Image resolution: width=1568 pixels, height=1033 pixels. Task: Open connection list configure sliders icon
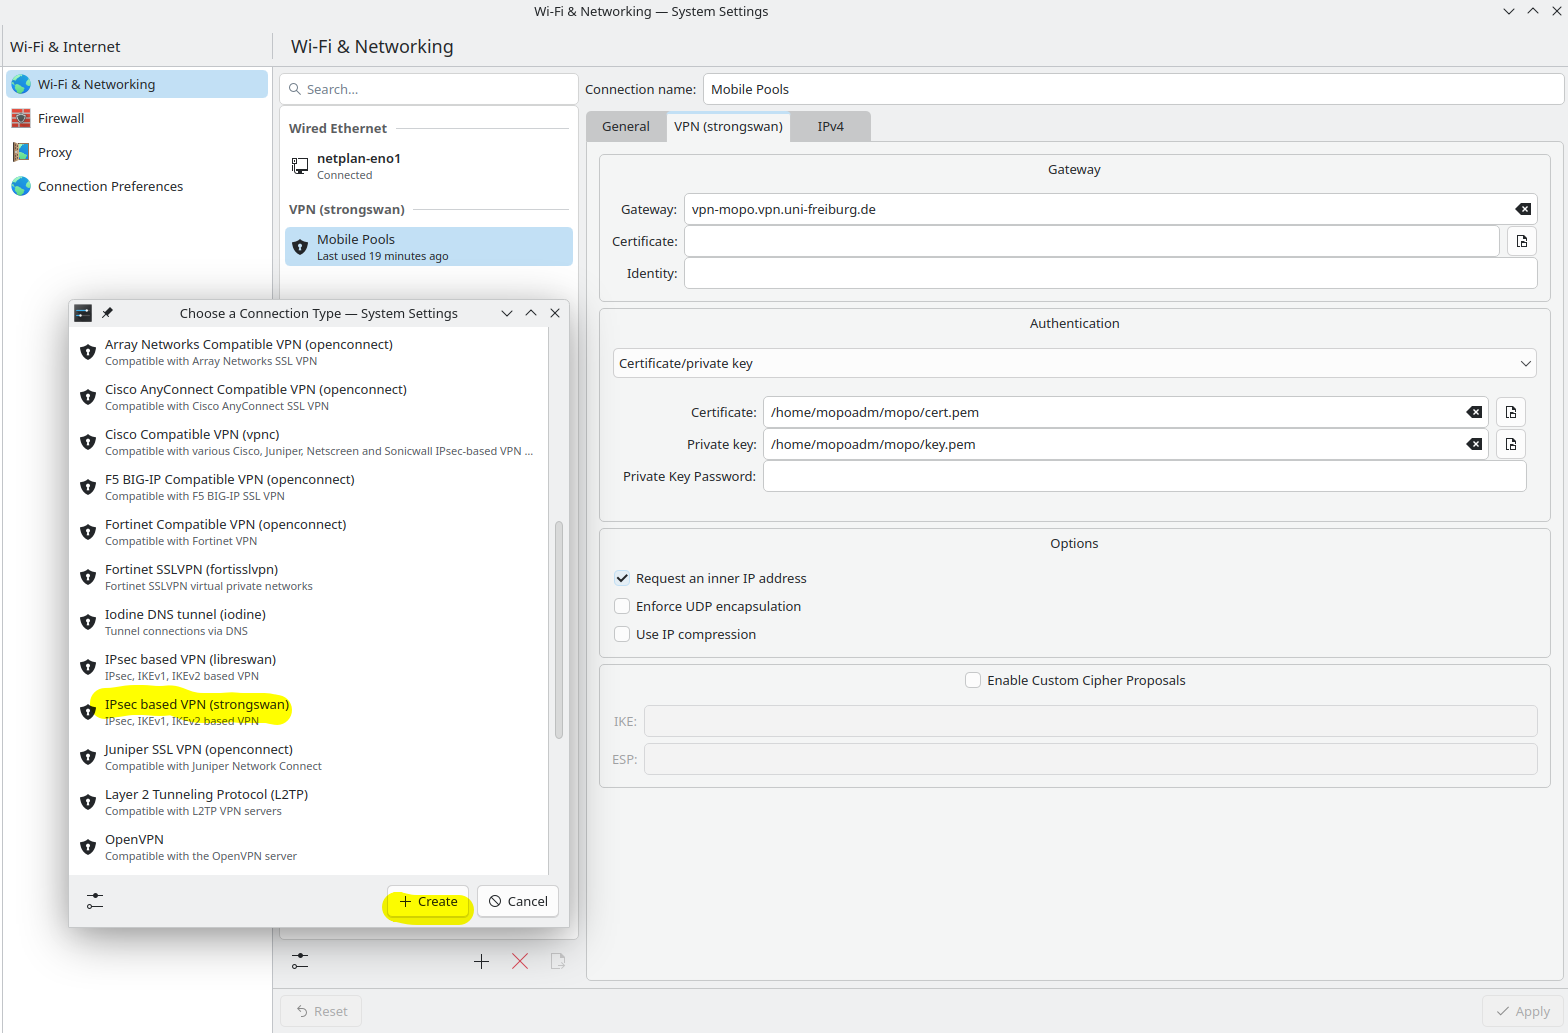[x=300, y=961]
